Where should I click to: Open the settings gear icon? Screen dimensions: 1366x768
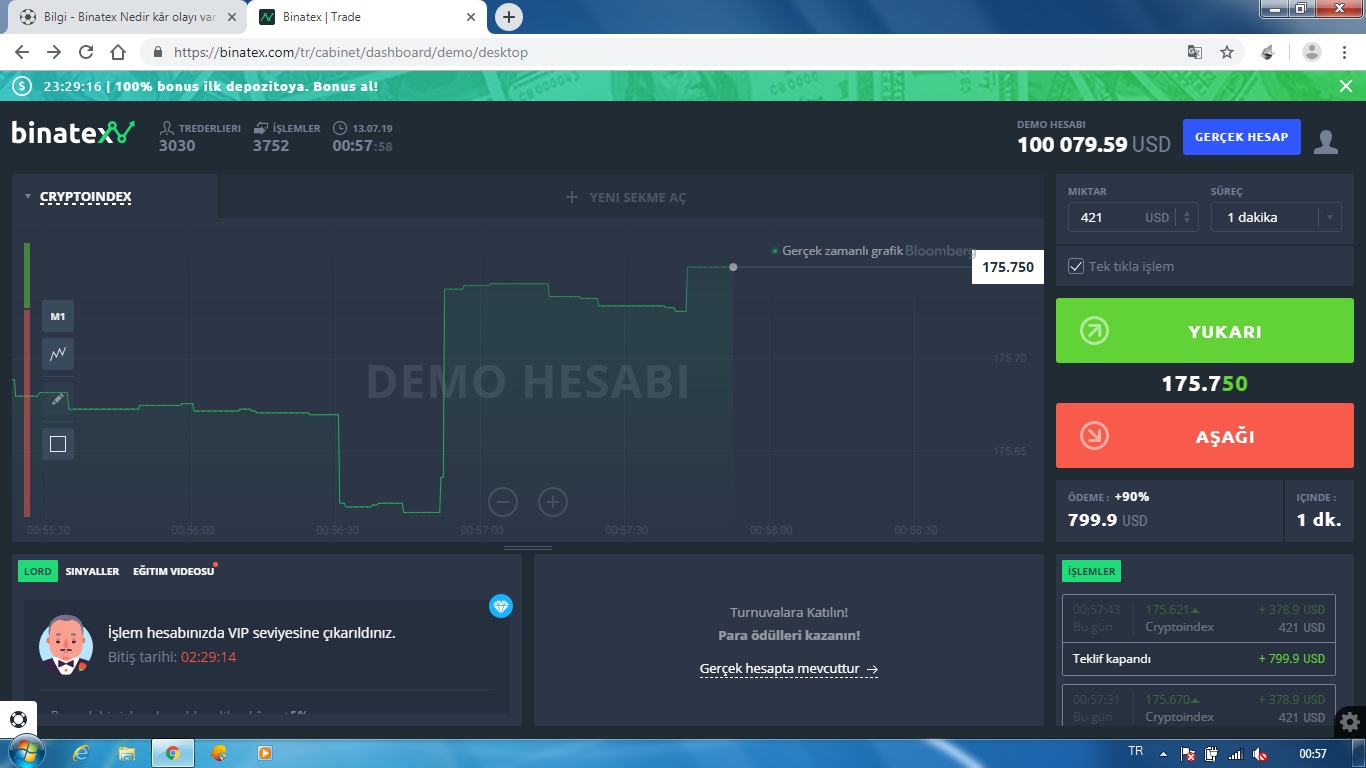tap(1350, 720)
